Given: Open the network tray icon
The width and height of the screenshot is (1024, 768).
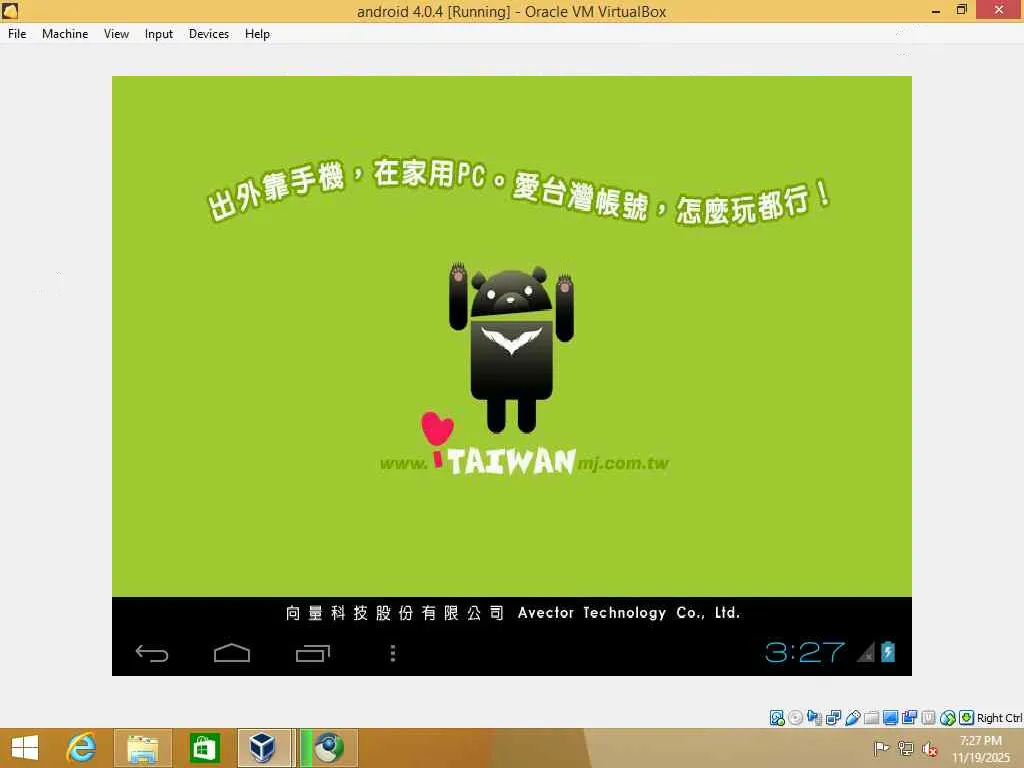Looking at the screenshot, I should (905, 748).
